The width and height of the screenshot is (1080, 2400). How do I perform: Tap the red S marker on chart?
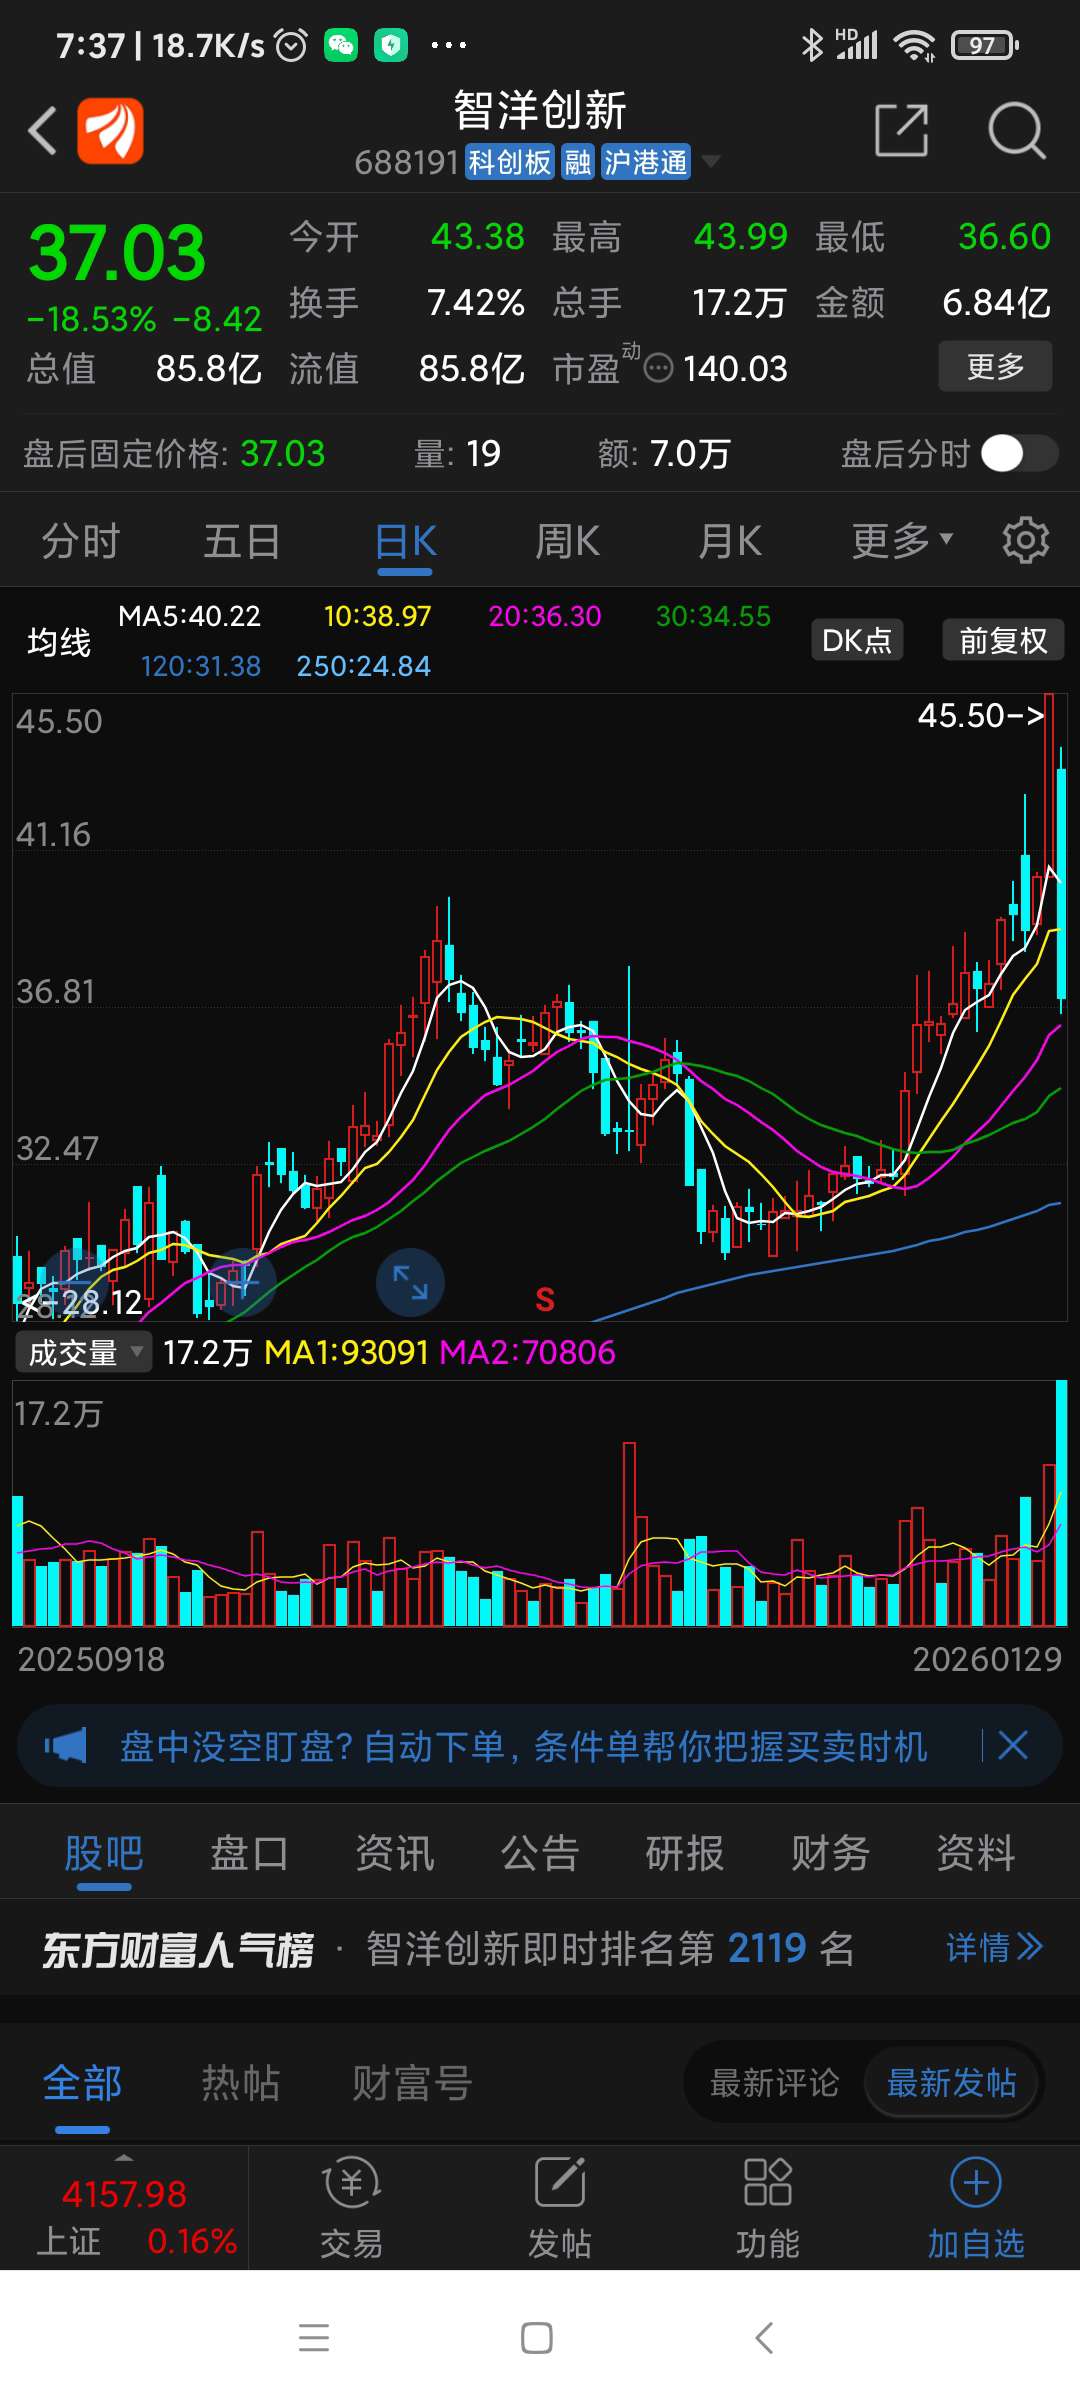[545, 1299]
